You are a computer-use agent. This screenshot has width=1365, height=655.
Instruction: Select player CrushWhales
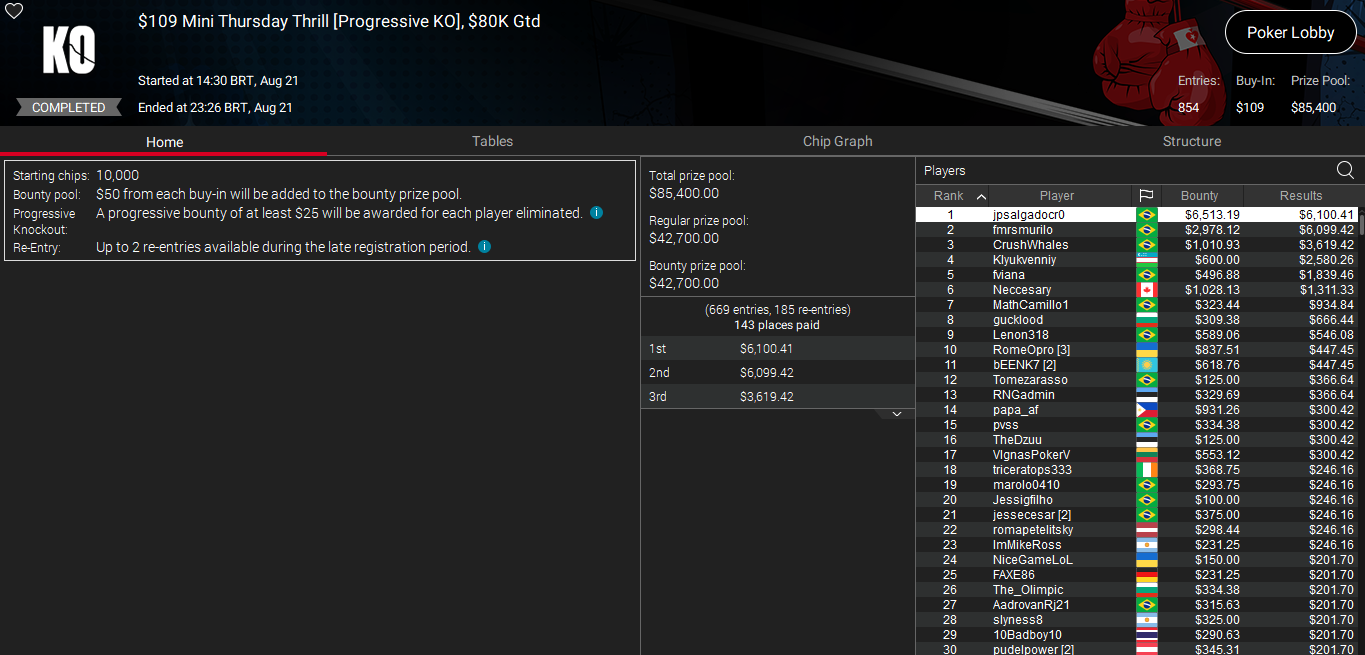tap(1136, 245)
